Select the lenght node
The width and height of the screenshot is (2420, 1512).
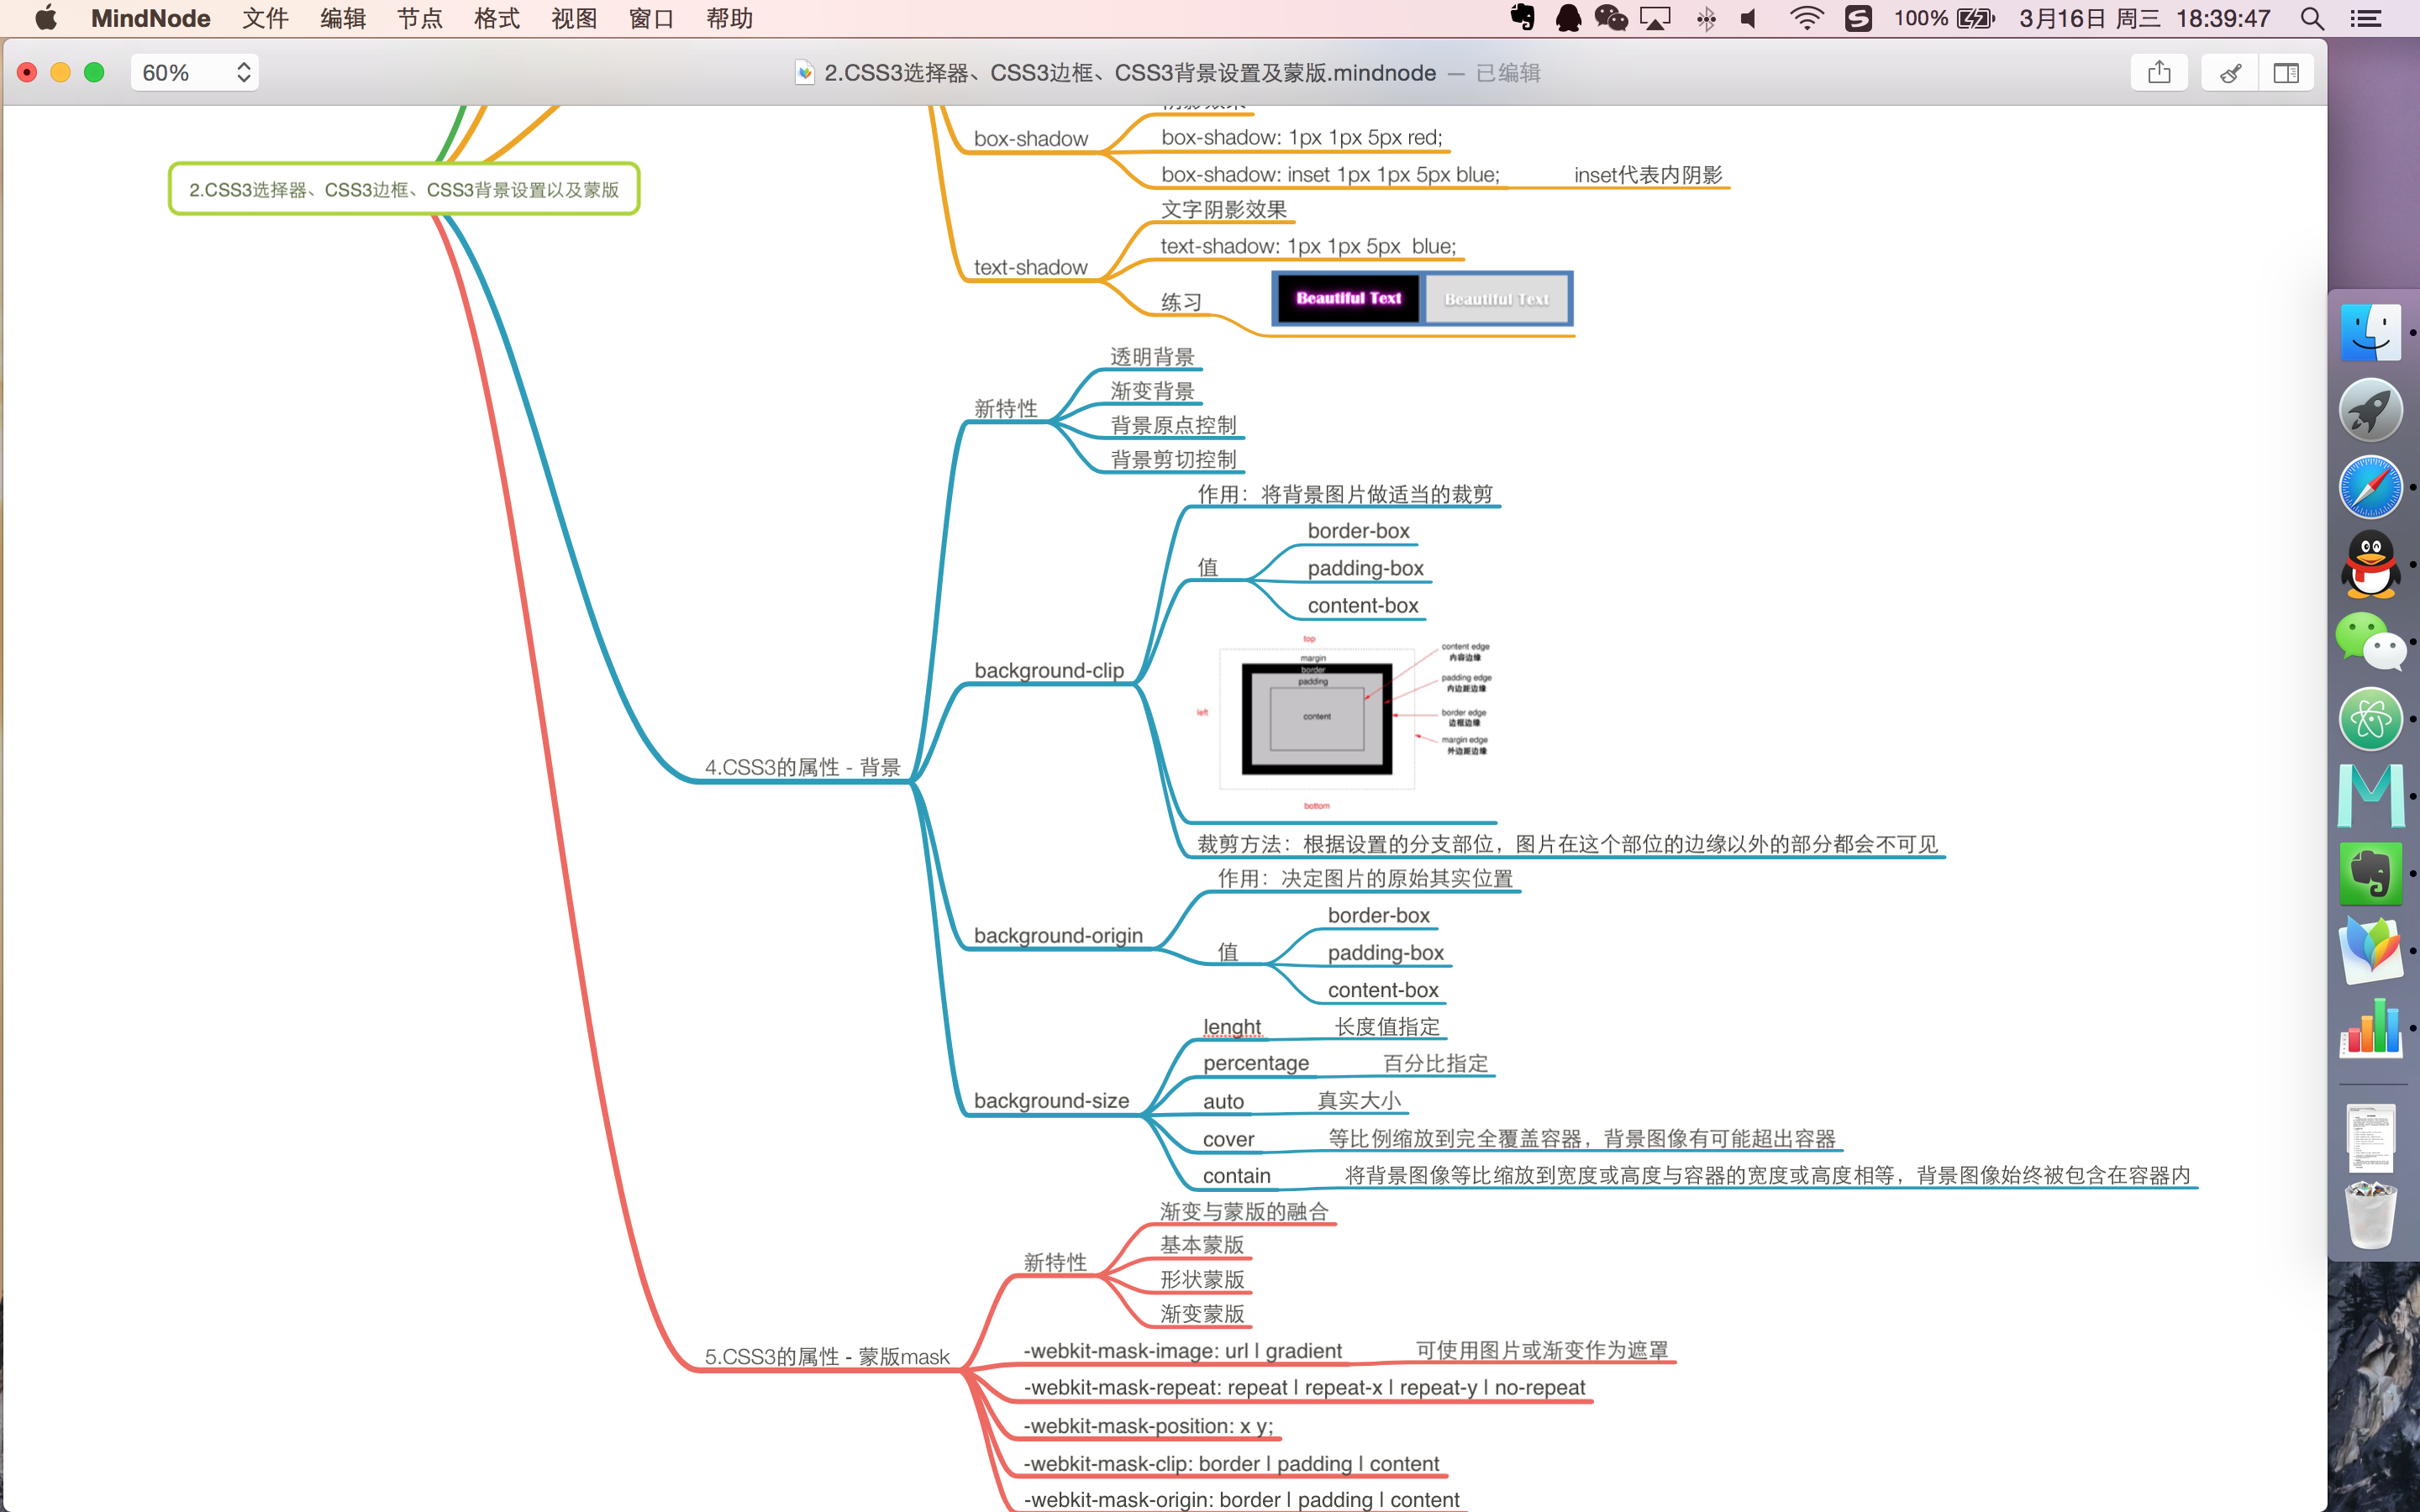pos(1232,1027)
